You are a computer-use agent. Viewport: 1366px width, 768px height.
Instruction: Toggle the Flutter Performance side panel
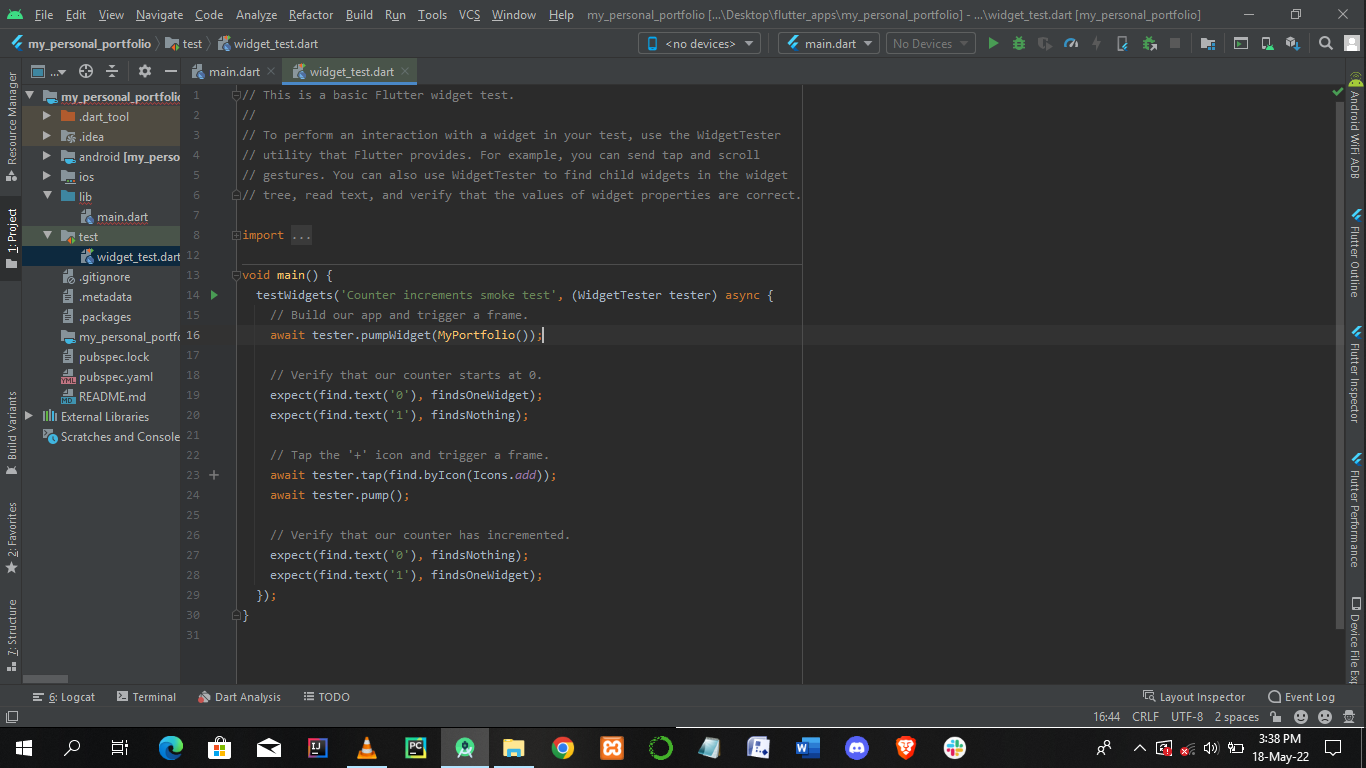pyautogui.click(x=1355, y=509)
